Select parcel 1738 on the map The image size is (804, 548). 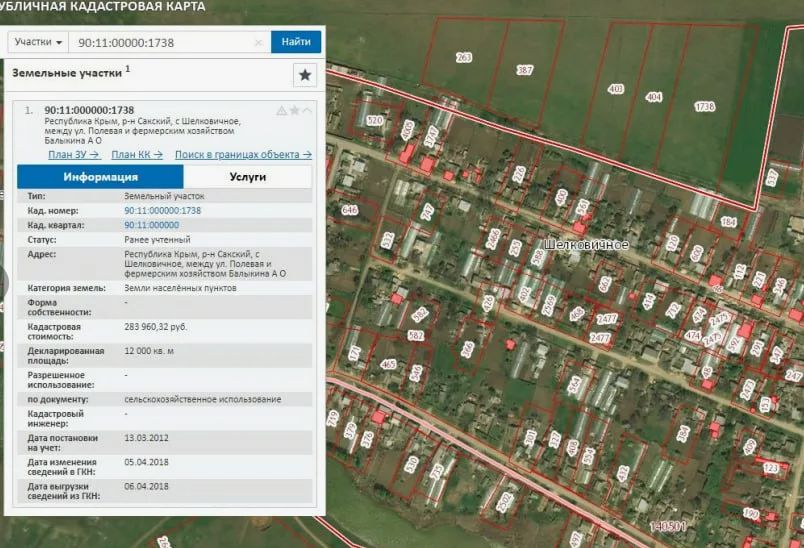[704, 106]
